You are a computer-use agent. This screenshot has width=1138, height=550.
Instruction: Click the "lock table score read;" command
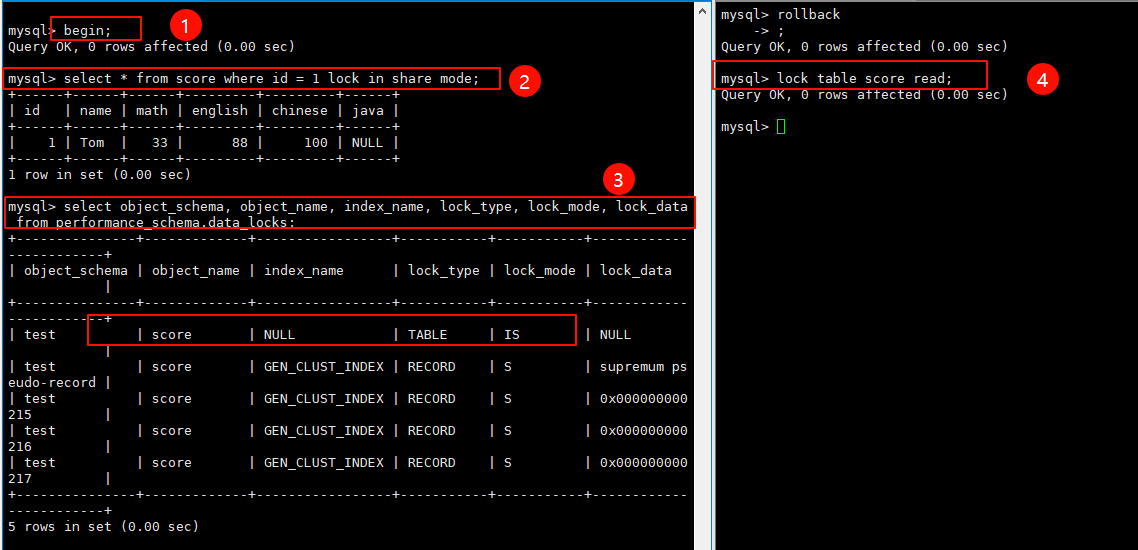864,78
